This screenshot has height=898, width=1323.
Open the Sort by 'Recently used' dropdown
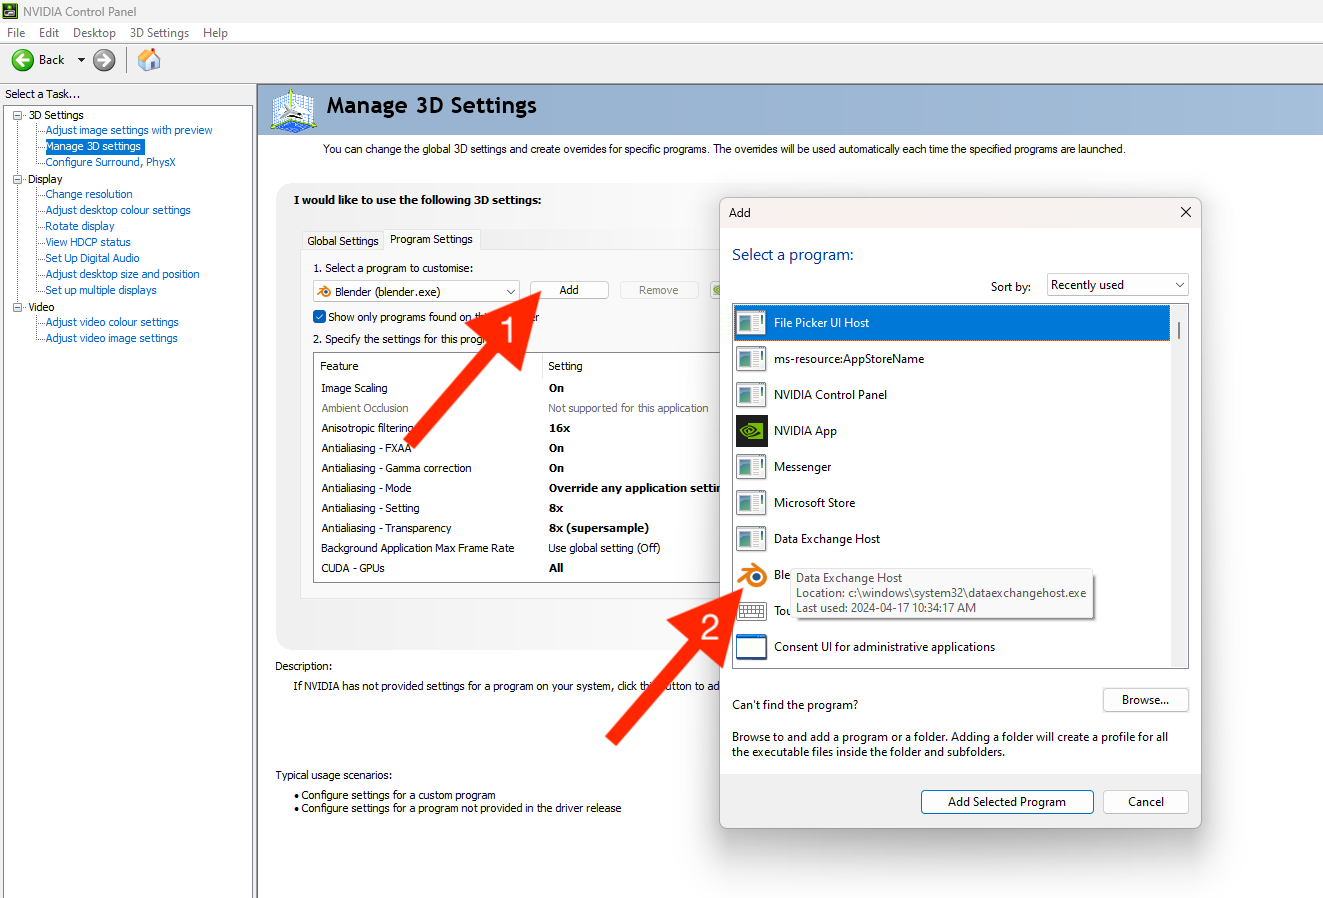(x=1118, y=285)
